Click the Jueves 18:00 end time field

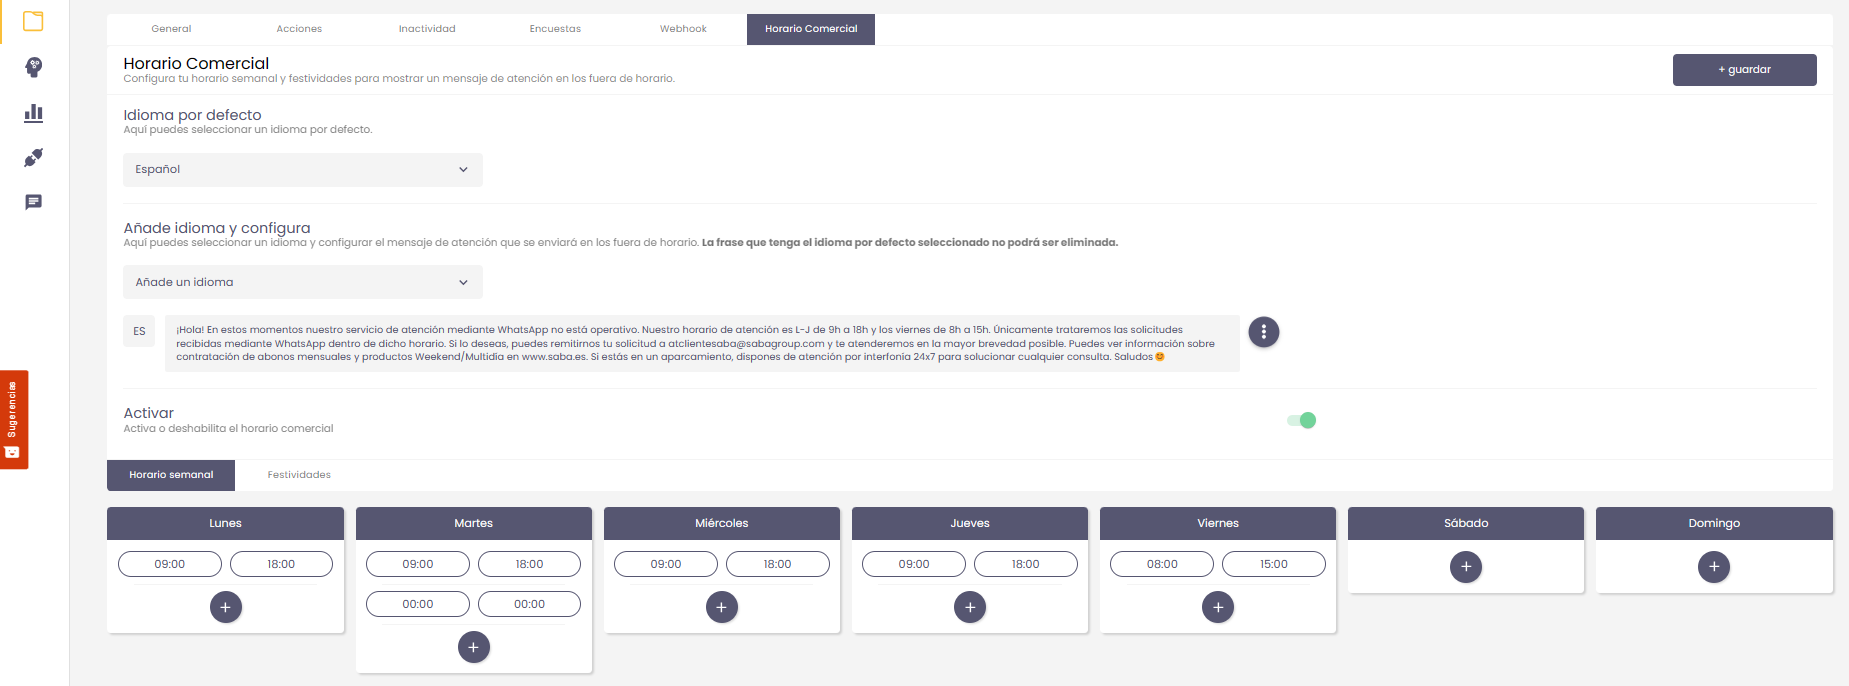click(x=1025, y=564)
